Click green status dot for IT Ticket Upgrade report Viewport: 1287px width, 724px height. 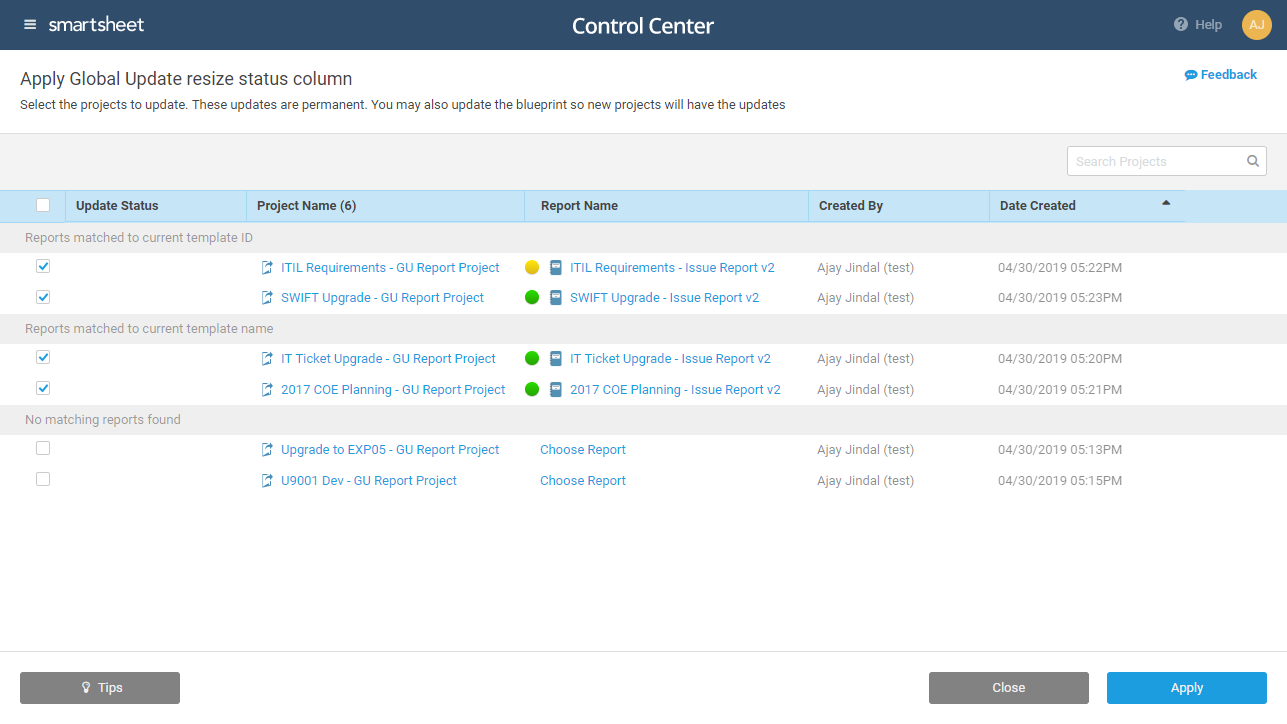pyautogui.click(x=532, y=358)
